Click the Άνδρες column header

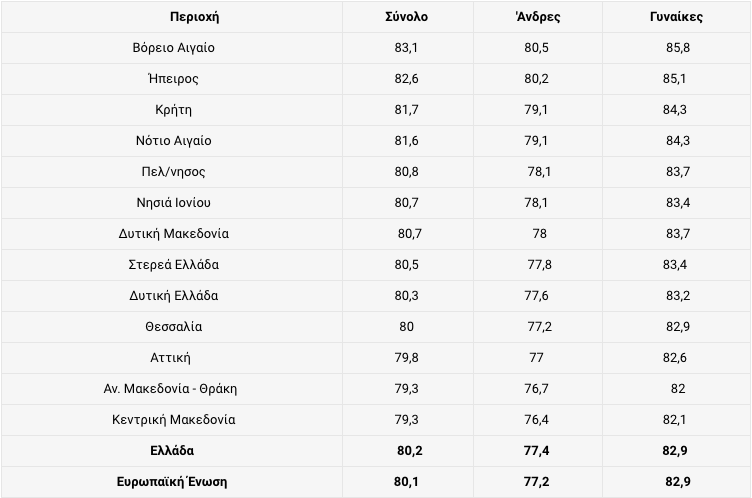(x=538, y=17)
